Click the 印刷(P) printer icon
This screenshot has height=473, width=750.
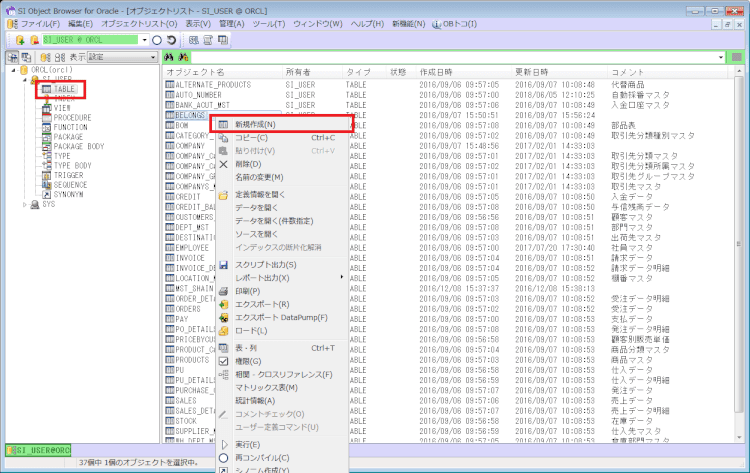223,291
